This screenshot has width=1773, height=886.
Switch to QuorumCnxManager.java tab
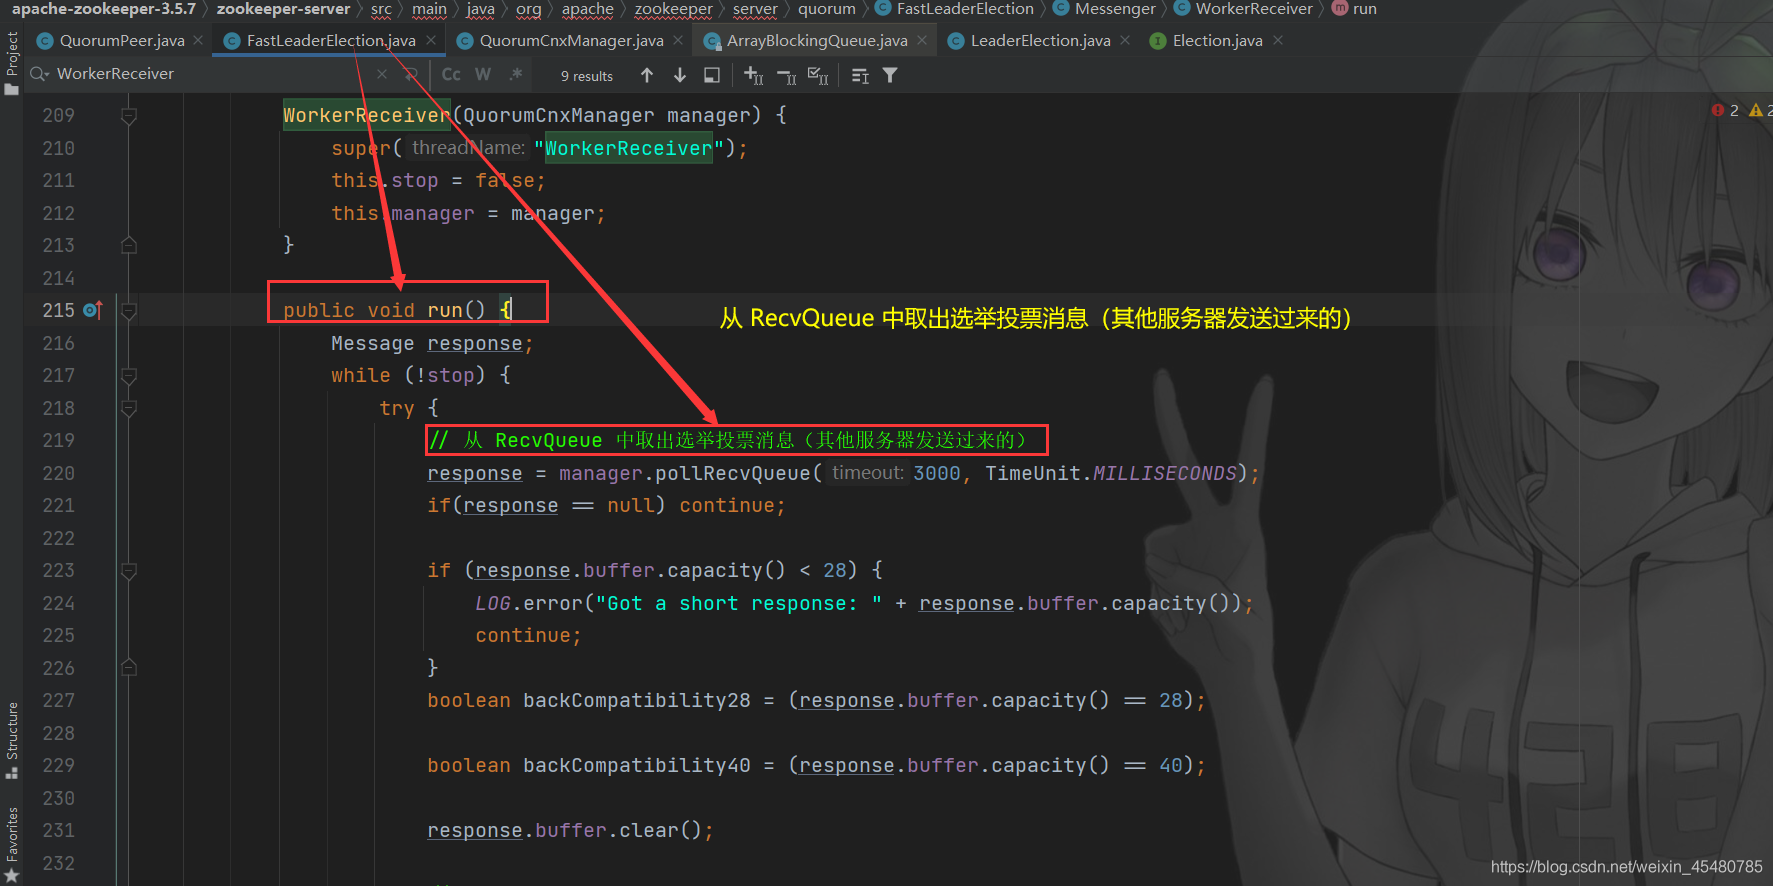tap(571, 41)
